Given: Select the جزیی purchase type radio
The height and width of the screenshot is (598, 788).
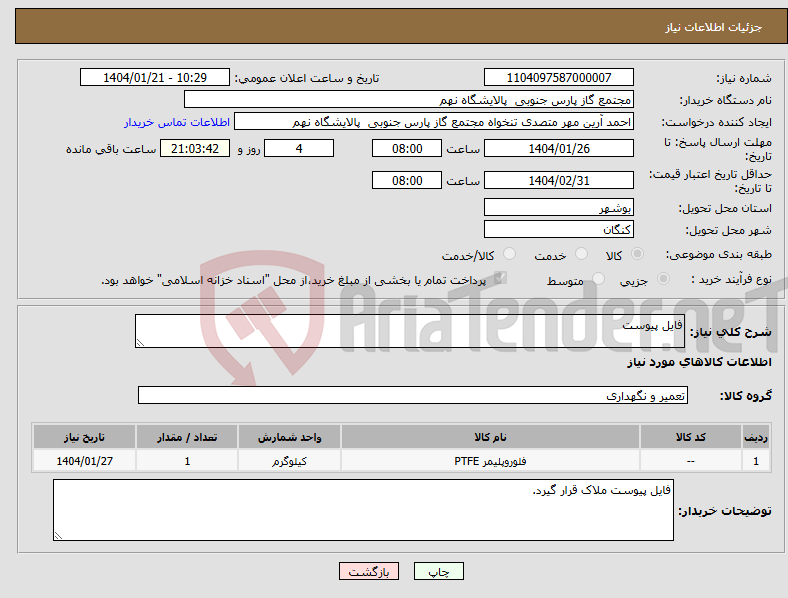Looking at the screenshot, I should pyautogui.click(x=663, y=278).
